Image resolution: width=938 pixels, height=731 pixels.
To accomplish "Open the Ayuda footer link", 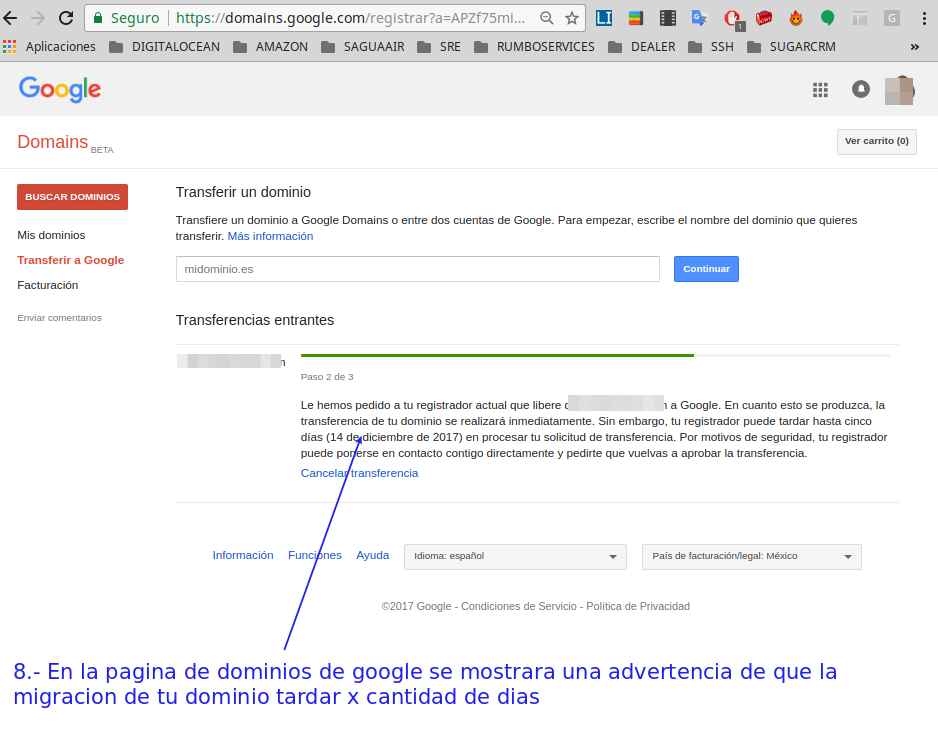I will 373,555.
